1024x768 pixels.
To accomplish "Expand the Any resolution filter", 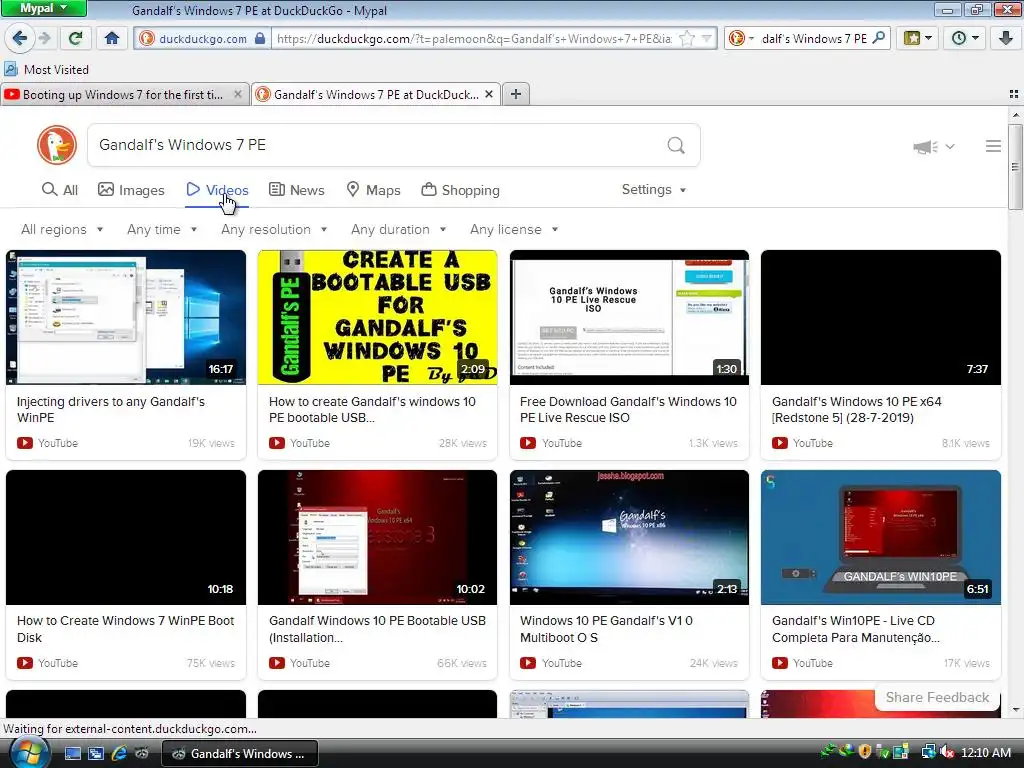I will [274, 229].
